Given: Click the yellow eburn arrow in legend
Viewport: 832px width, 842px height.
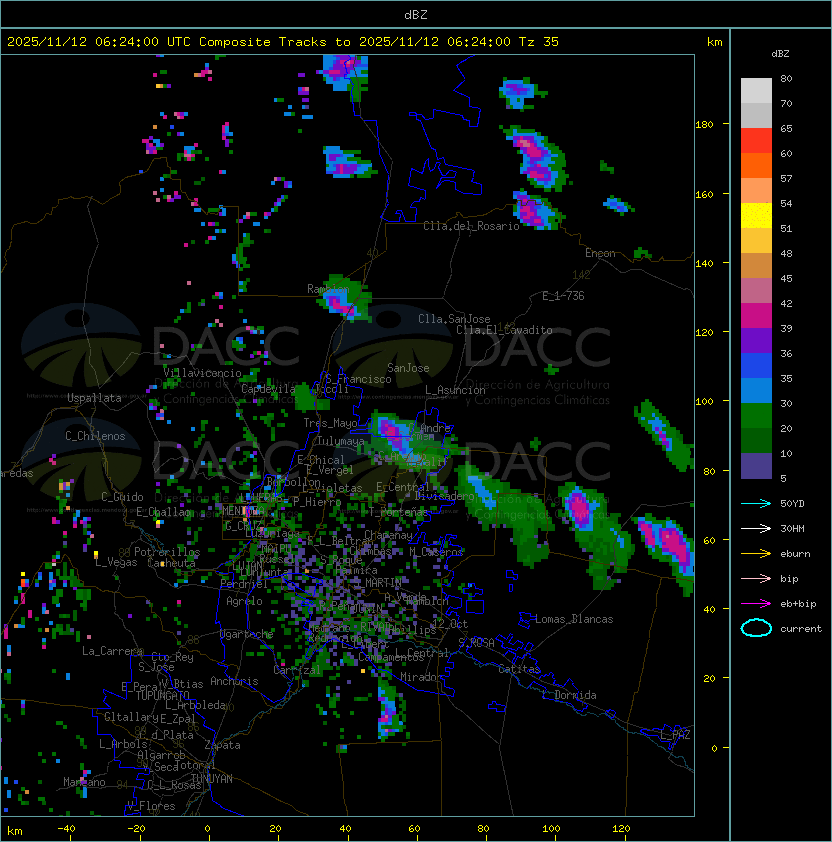Looking at the screenshot, I should point(756,554).
